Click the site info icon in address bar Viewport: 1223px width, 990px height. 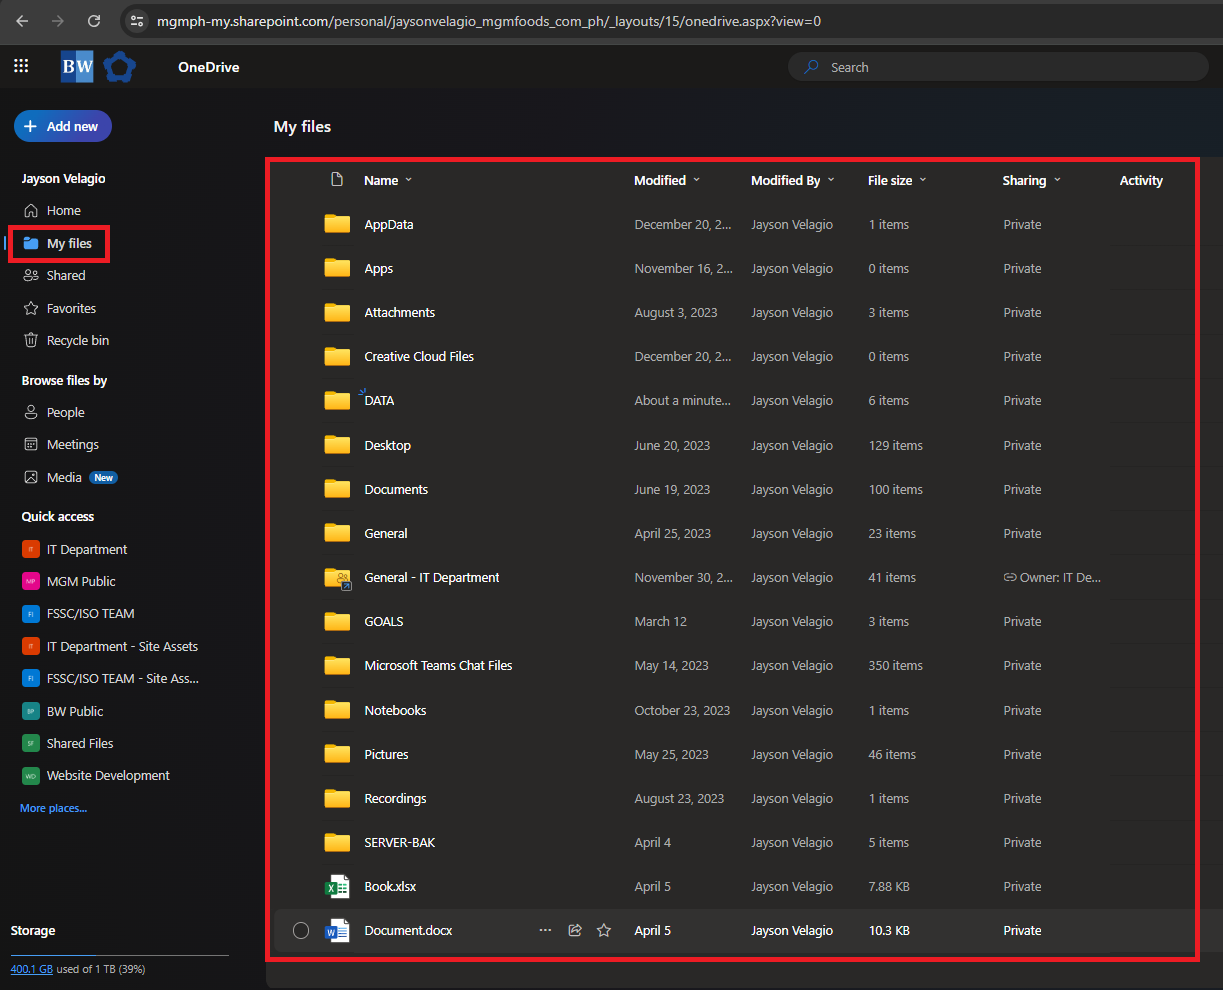pos(138,20)
